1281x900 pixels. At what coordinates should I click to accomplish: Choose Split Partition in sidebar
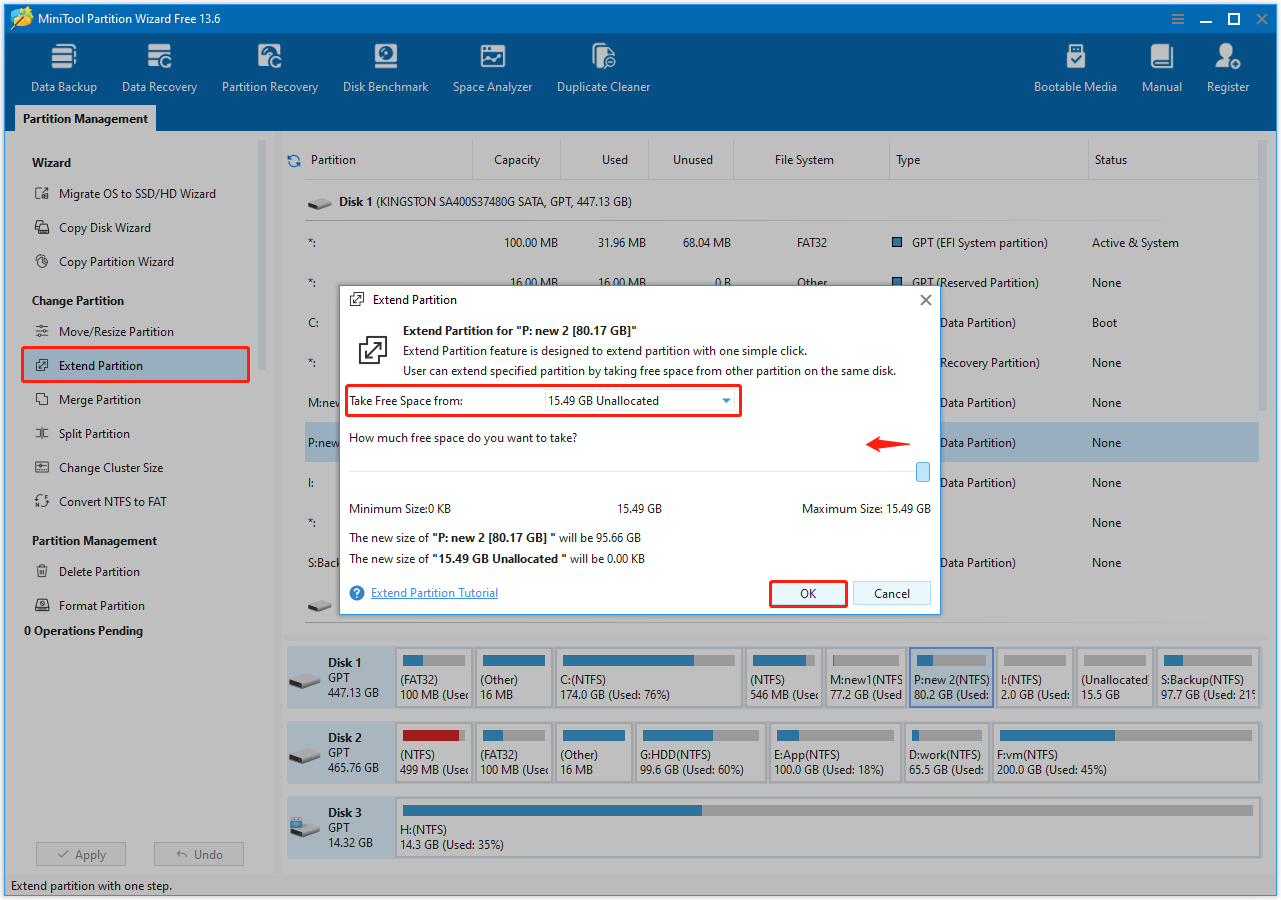(83, 434)
